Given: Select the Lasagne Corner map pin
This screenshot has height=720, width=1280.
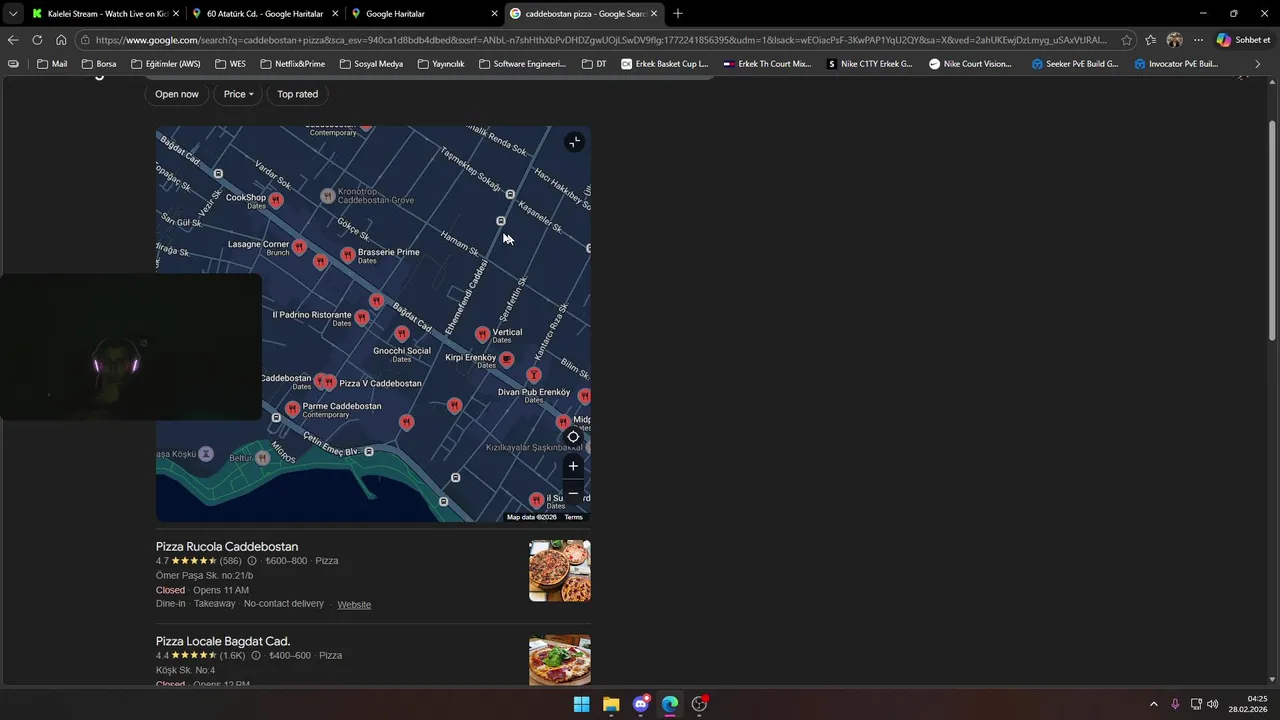Looking at the screenshot, I should click(299, 246).
